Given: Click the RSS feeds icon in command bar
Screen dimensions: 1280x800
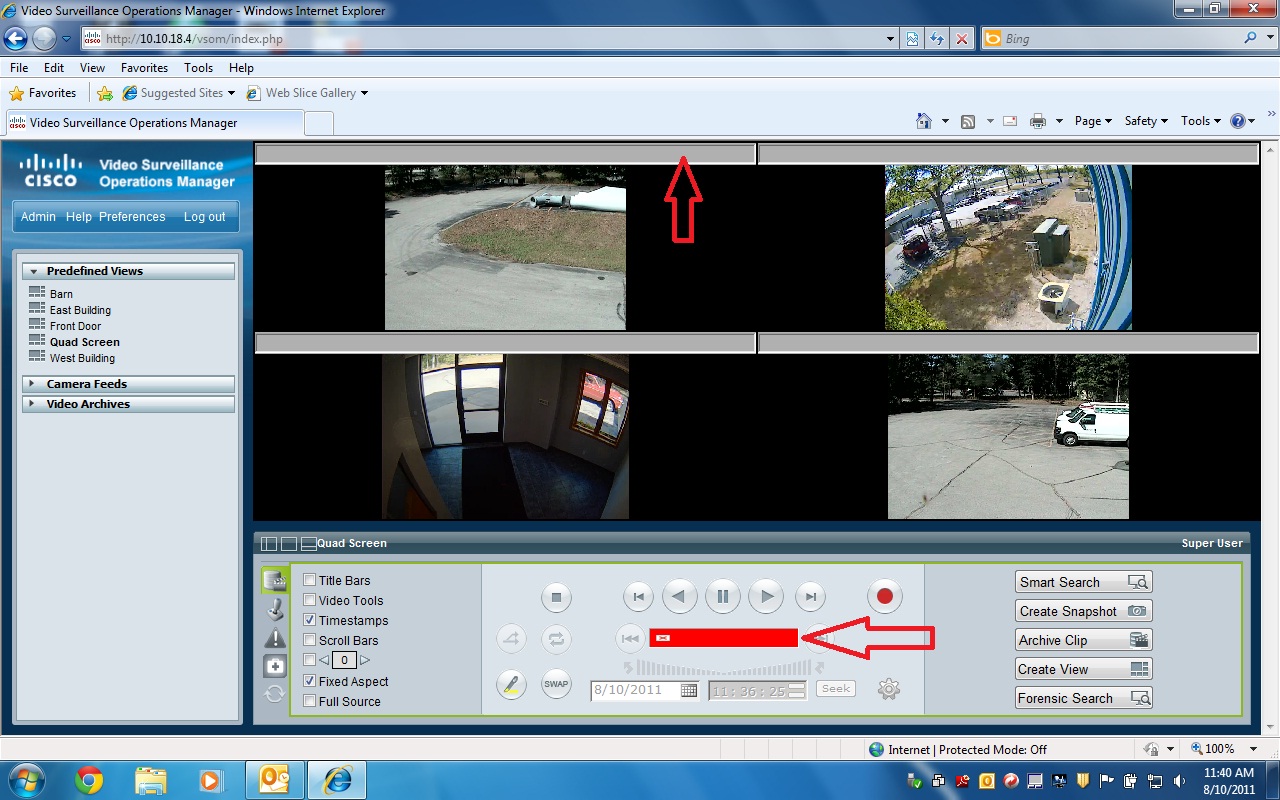Looking at the screenshot, I should 968,121.
